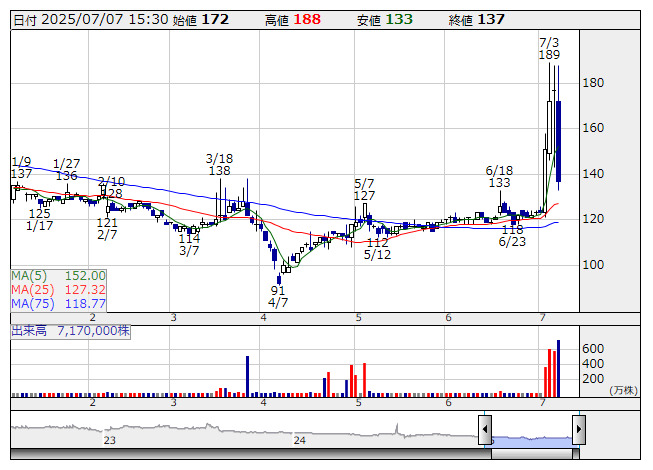Click the MA(75) legend entry
The image size is (653, 470).
(58, 303)
